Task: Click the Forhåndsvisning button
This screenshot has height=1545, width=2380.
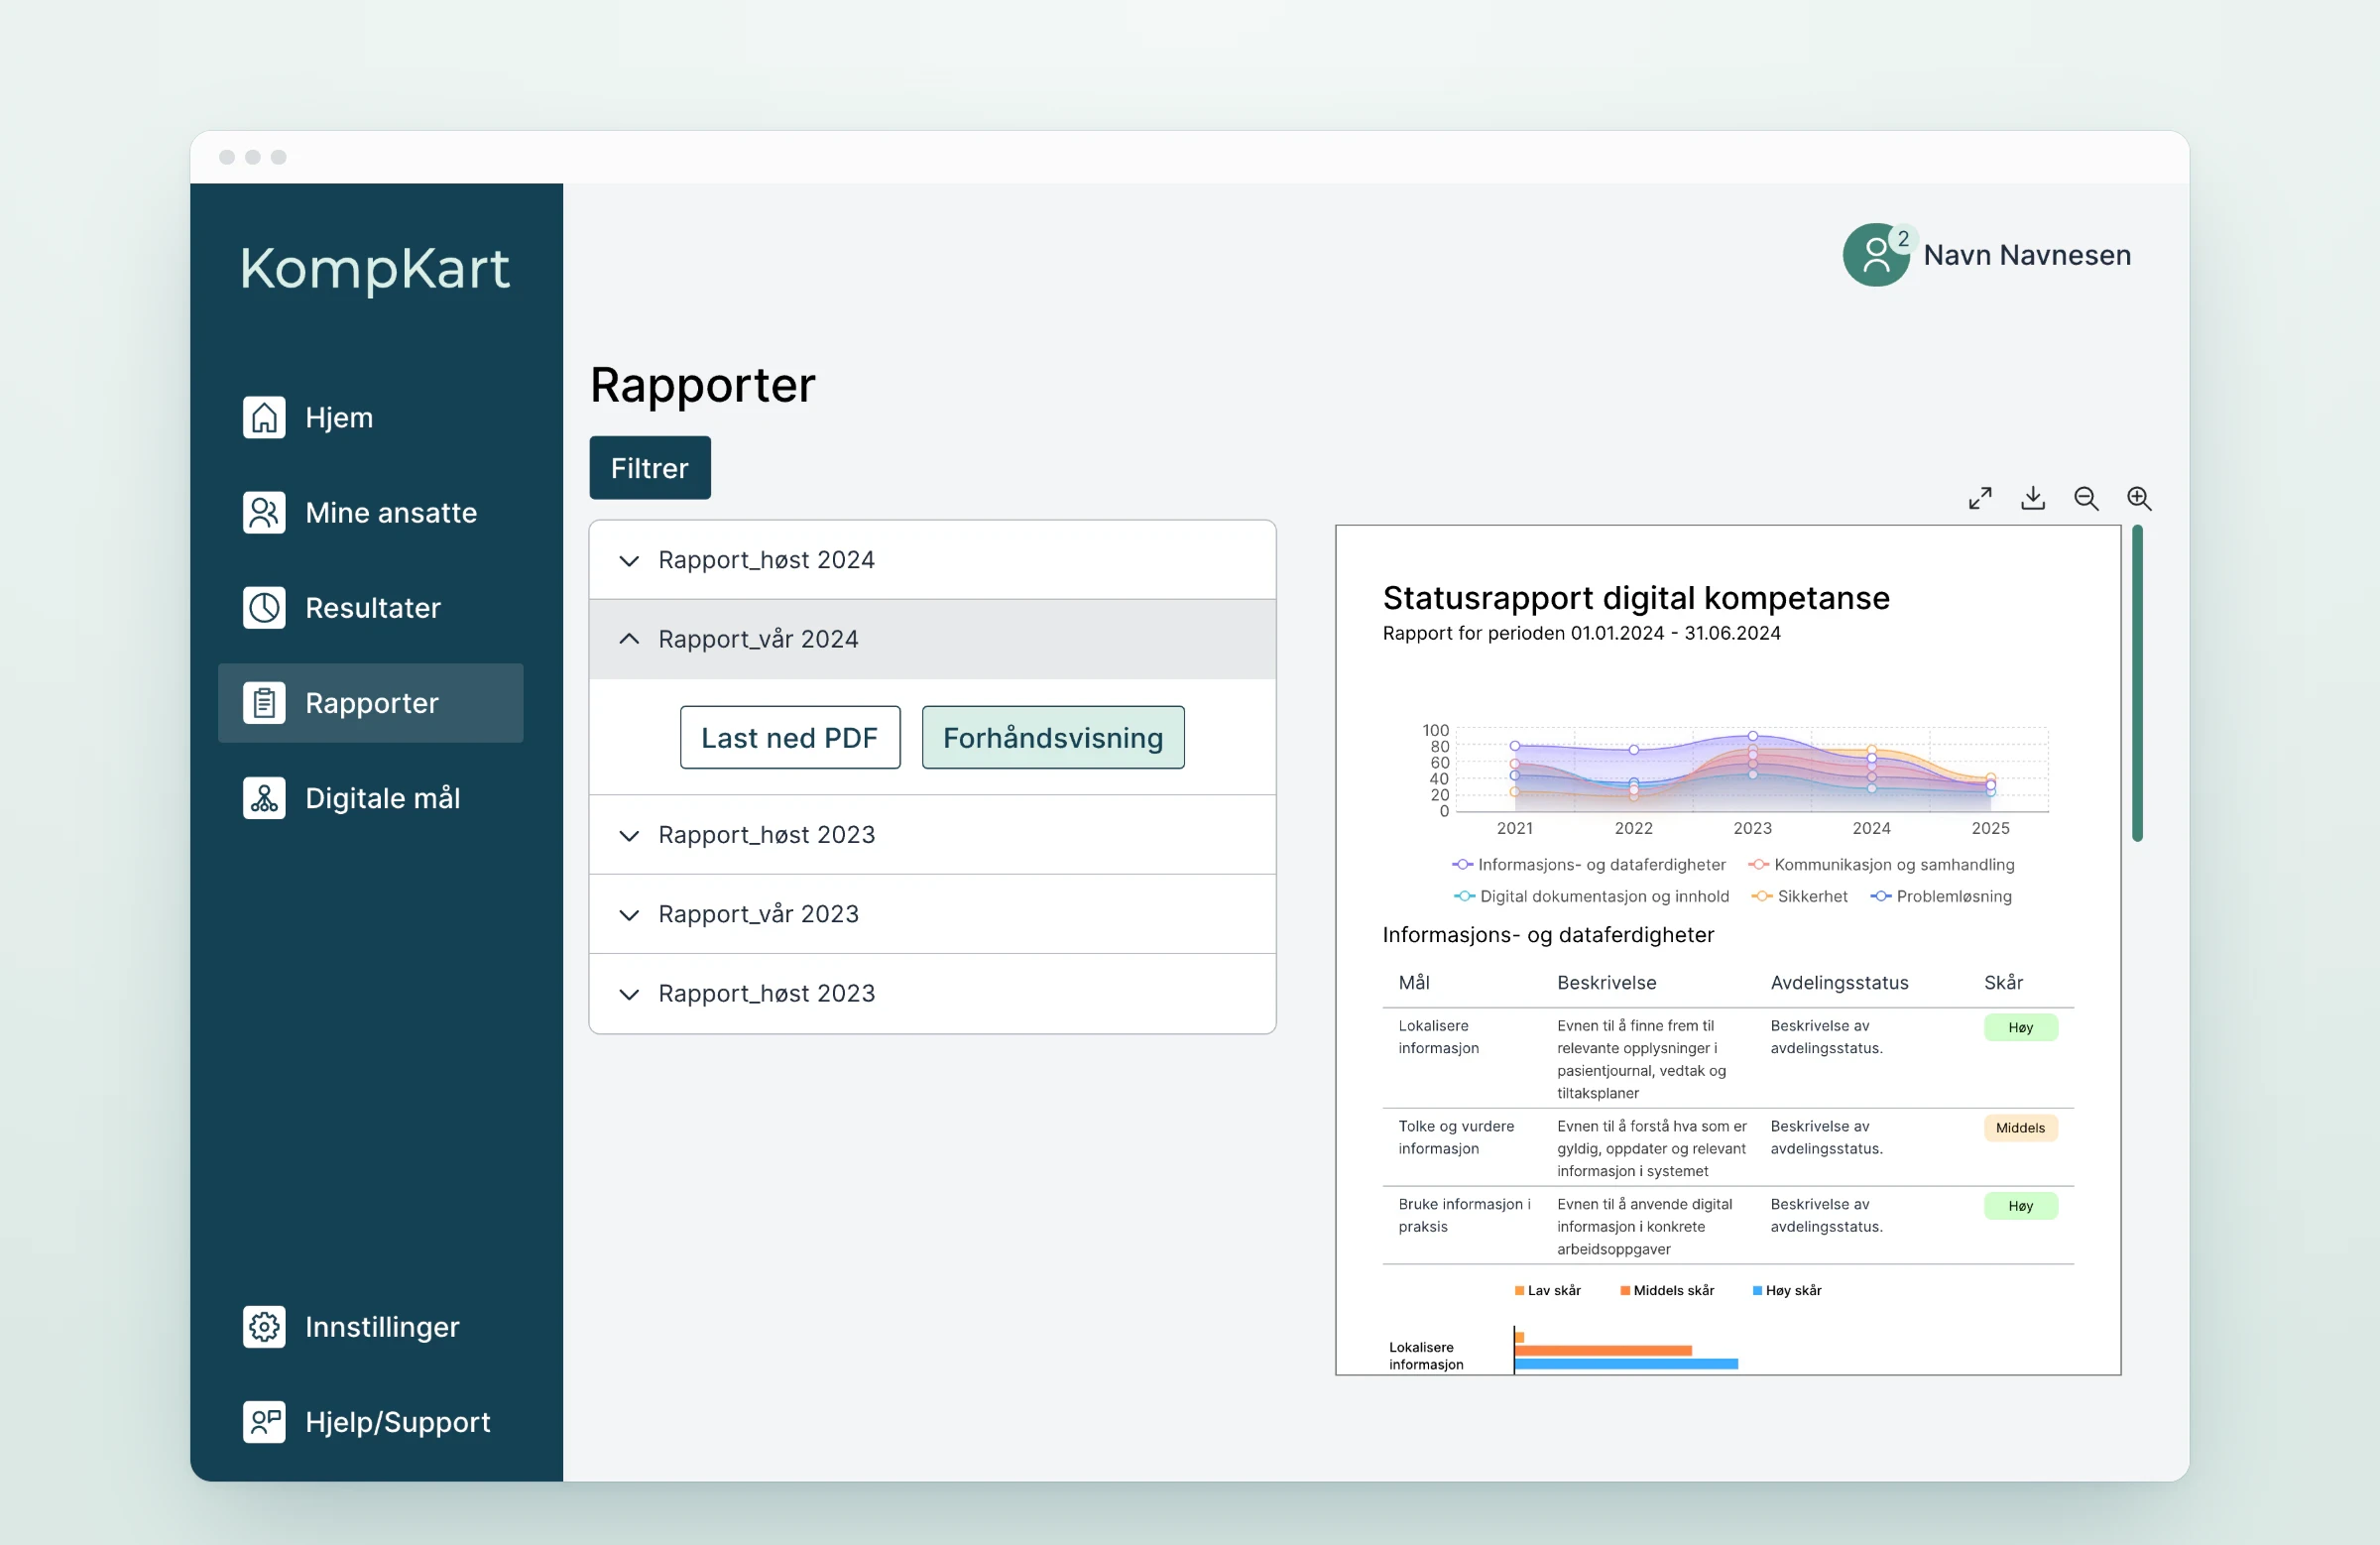Action: click(x=1053, y=737)
